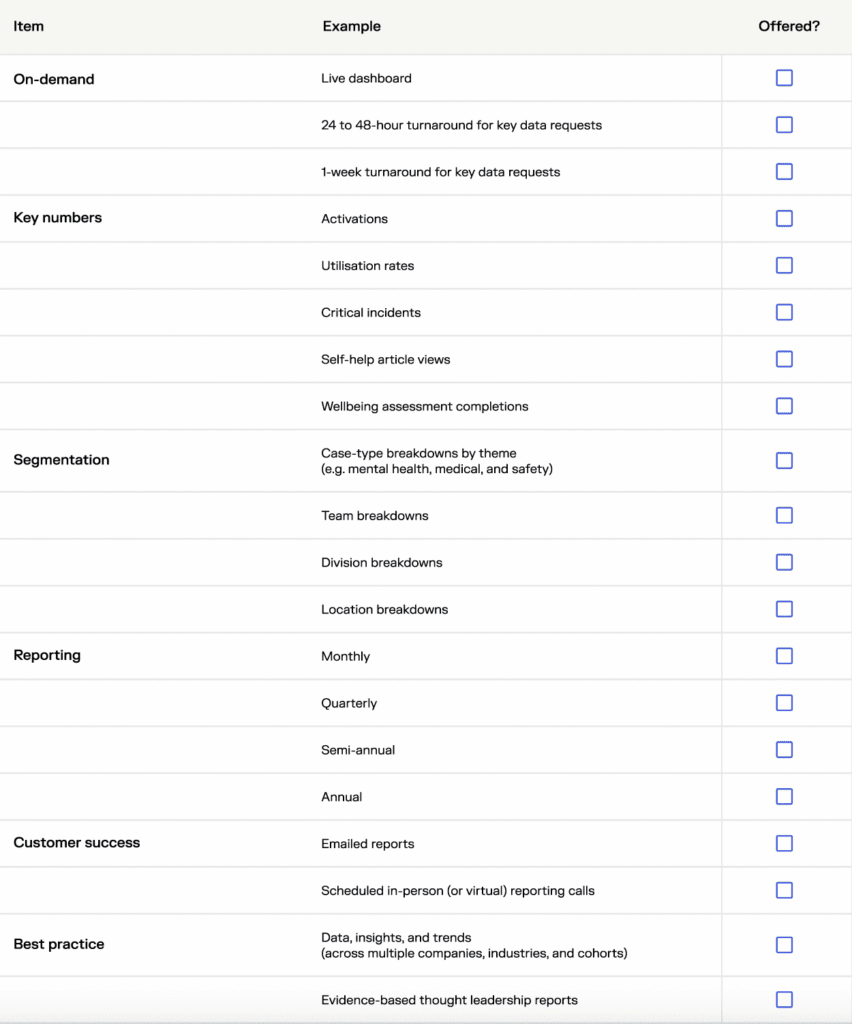
Task: Check the Semi-annual reporting box
Action: [784, 750]
